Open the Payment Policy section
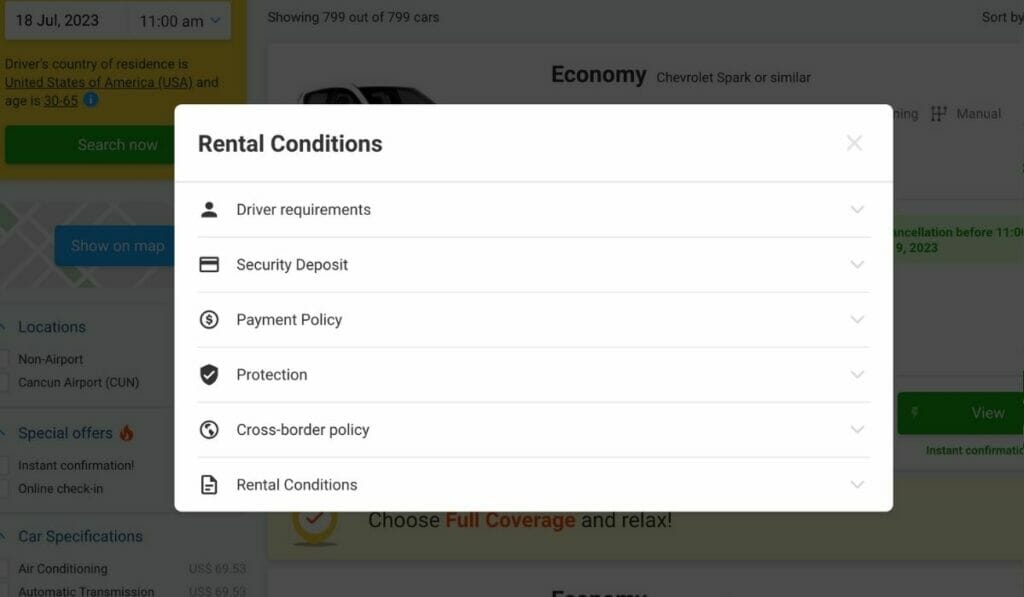Screen dimensions: 1024x597 click(289, 320)
